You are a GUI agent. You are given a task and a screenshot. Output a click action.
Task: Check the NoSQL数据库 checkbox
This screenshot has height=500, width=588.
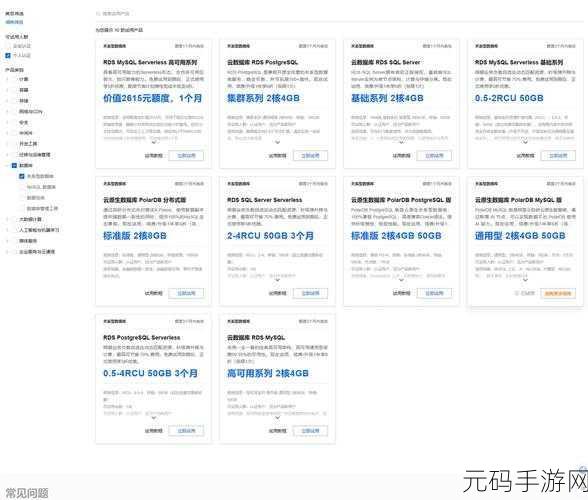point(22,187)
